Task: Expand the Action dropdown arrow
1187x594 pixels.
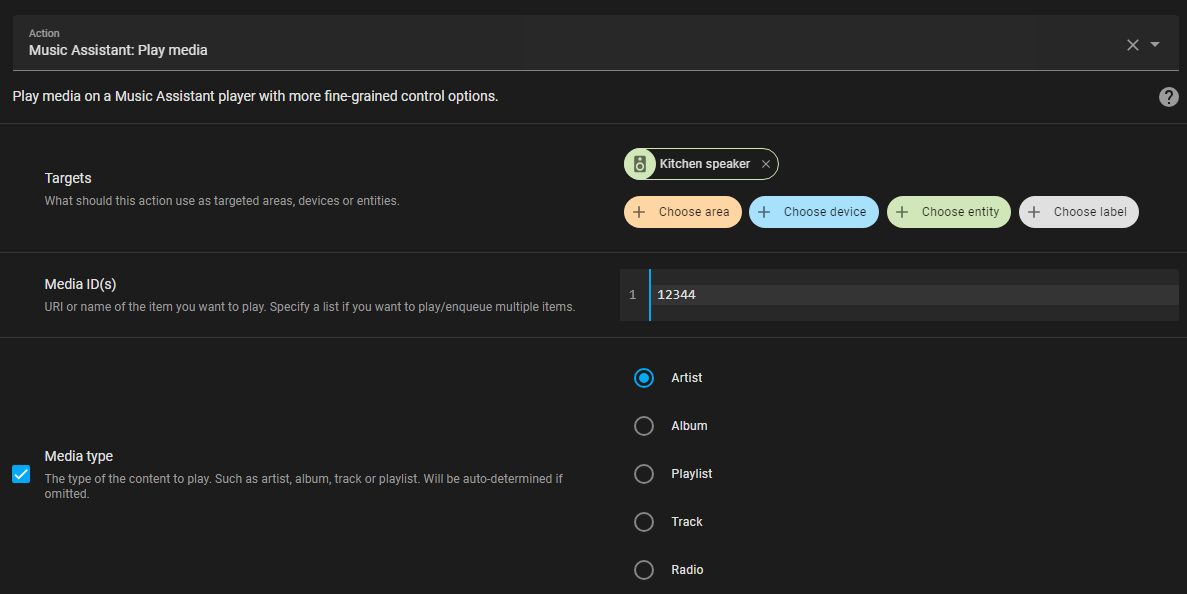Action: pyautogui.click(x=1155, y=45)
